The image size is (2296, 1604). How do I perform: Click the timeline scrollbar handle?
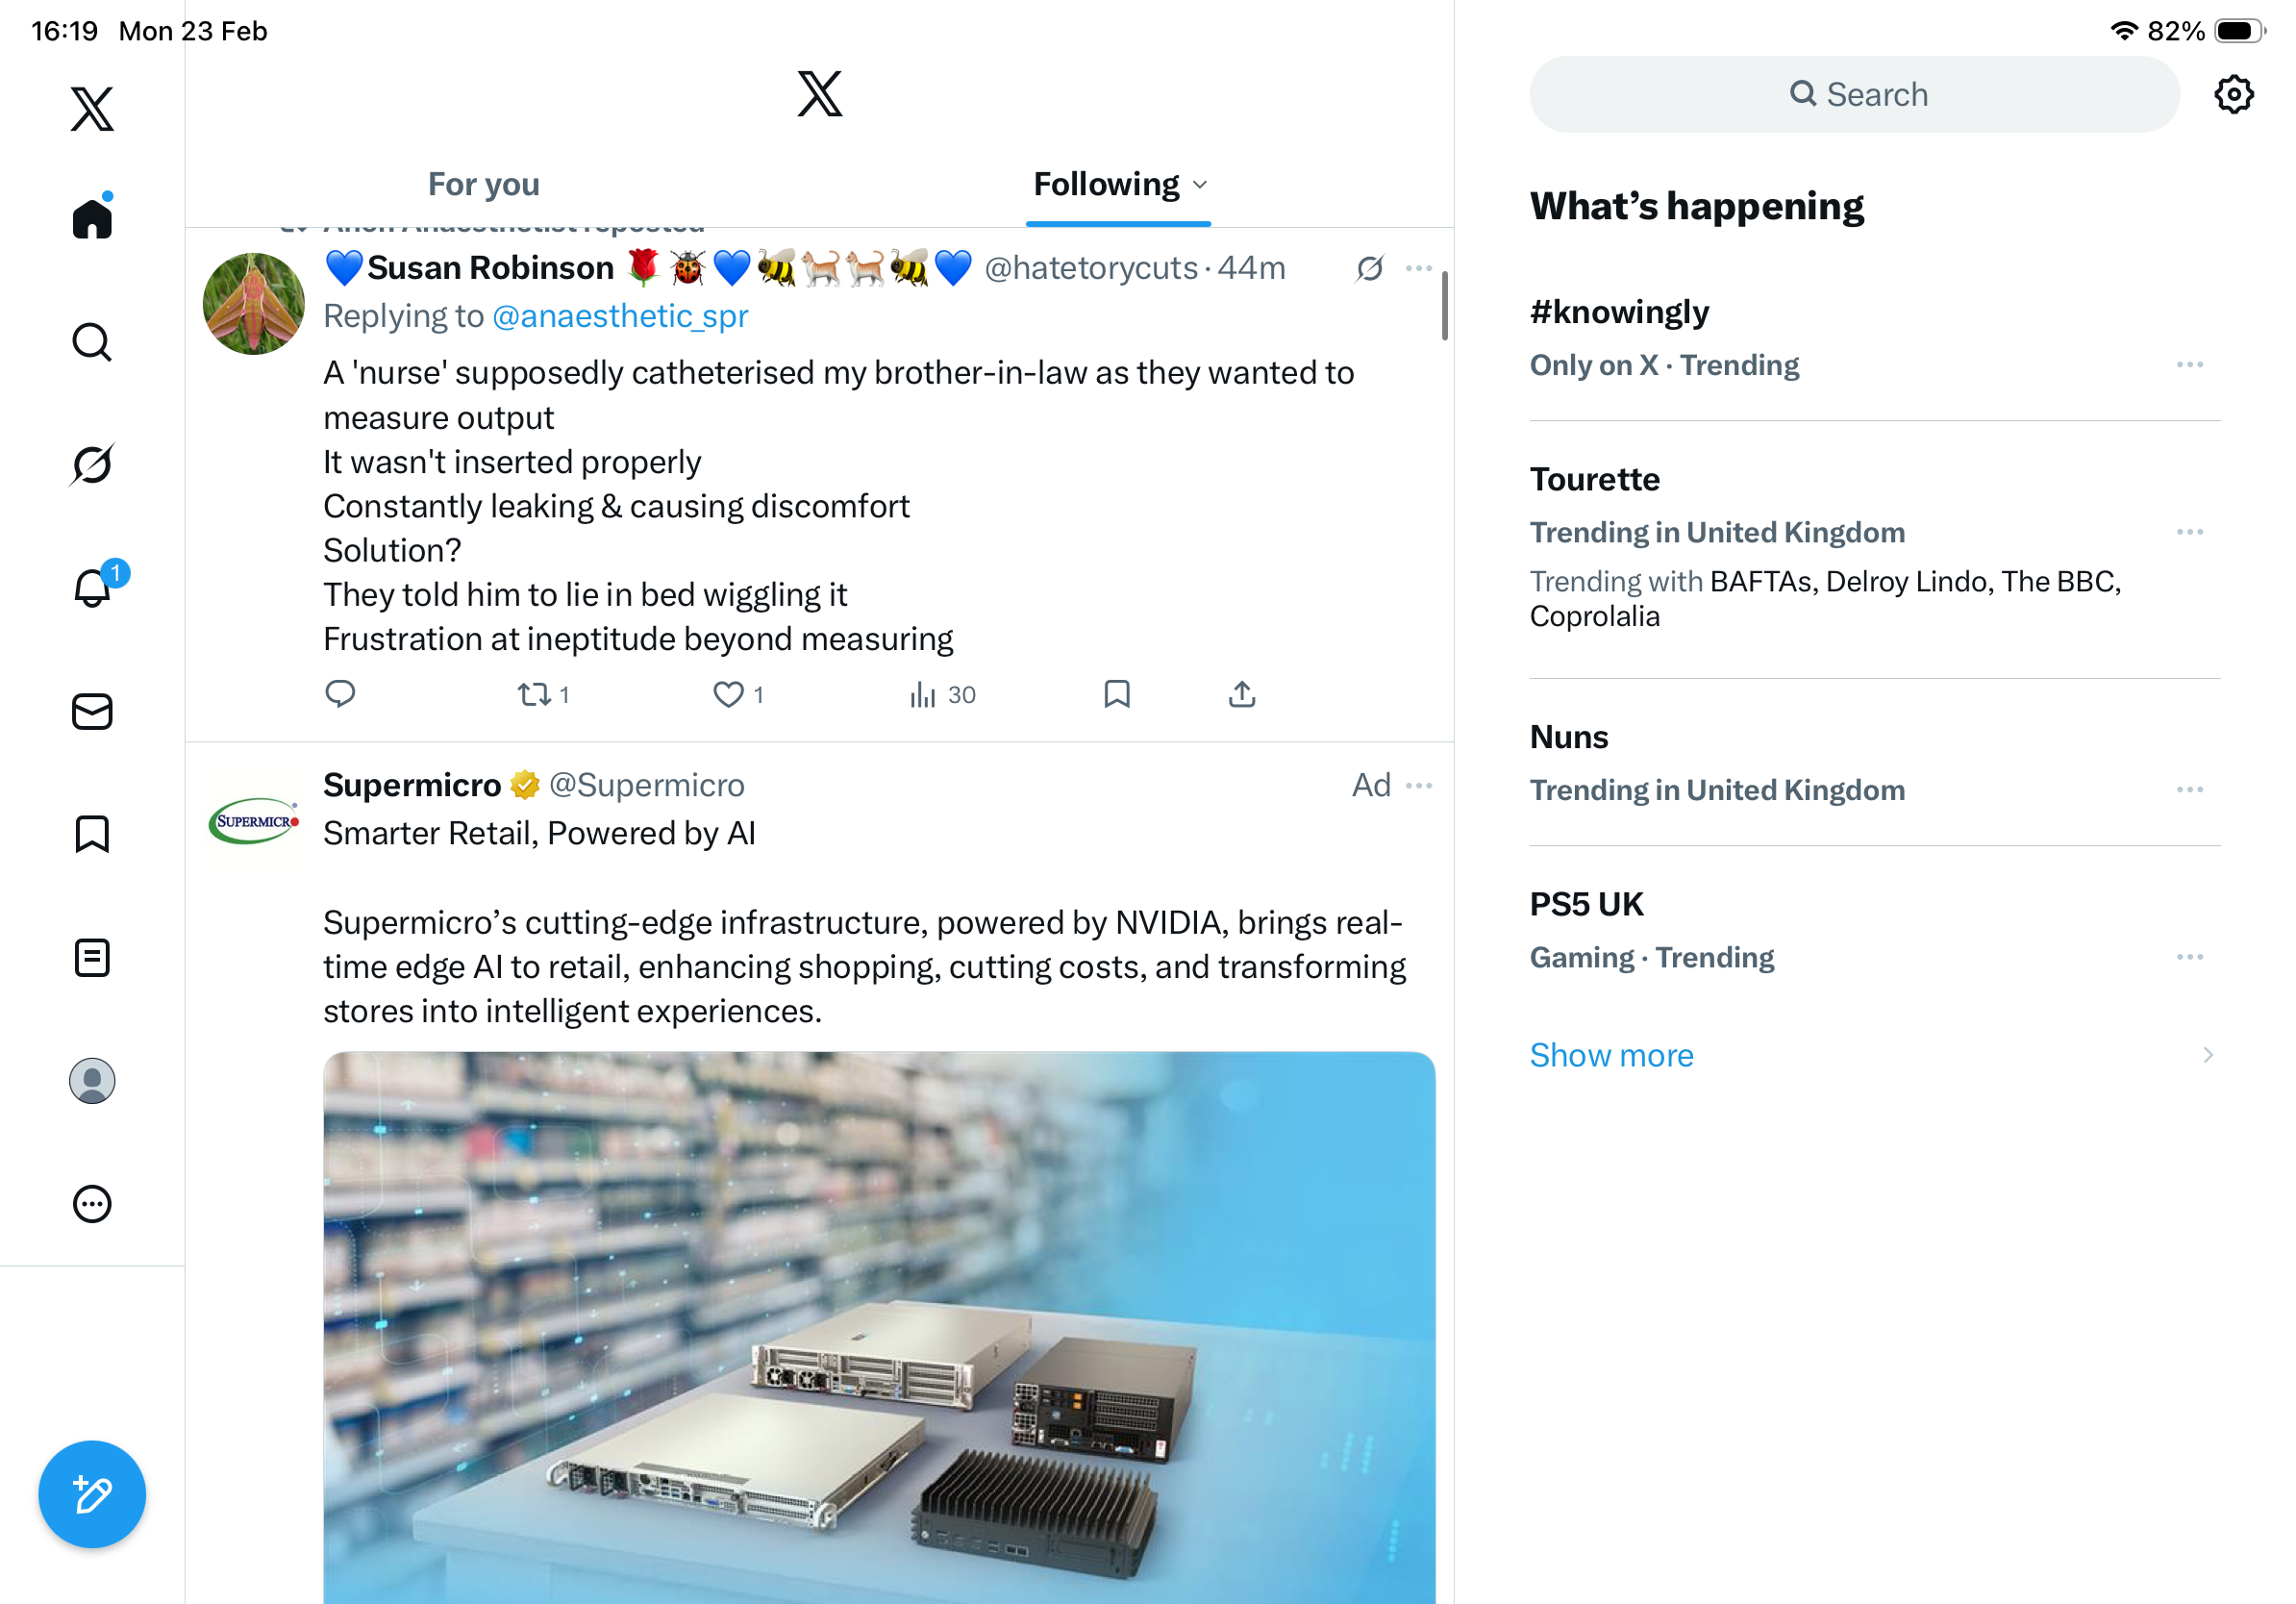click(1444, 306)
